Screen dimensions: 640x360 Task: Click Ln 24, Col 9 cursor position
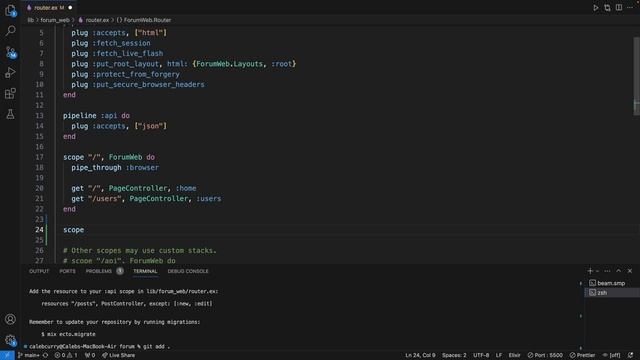(420, 355)
